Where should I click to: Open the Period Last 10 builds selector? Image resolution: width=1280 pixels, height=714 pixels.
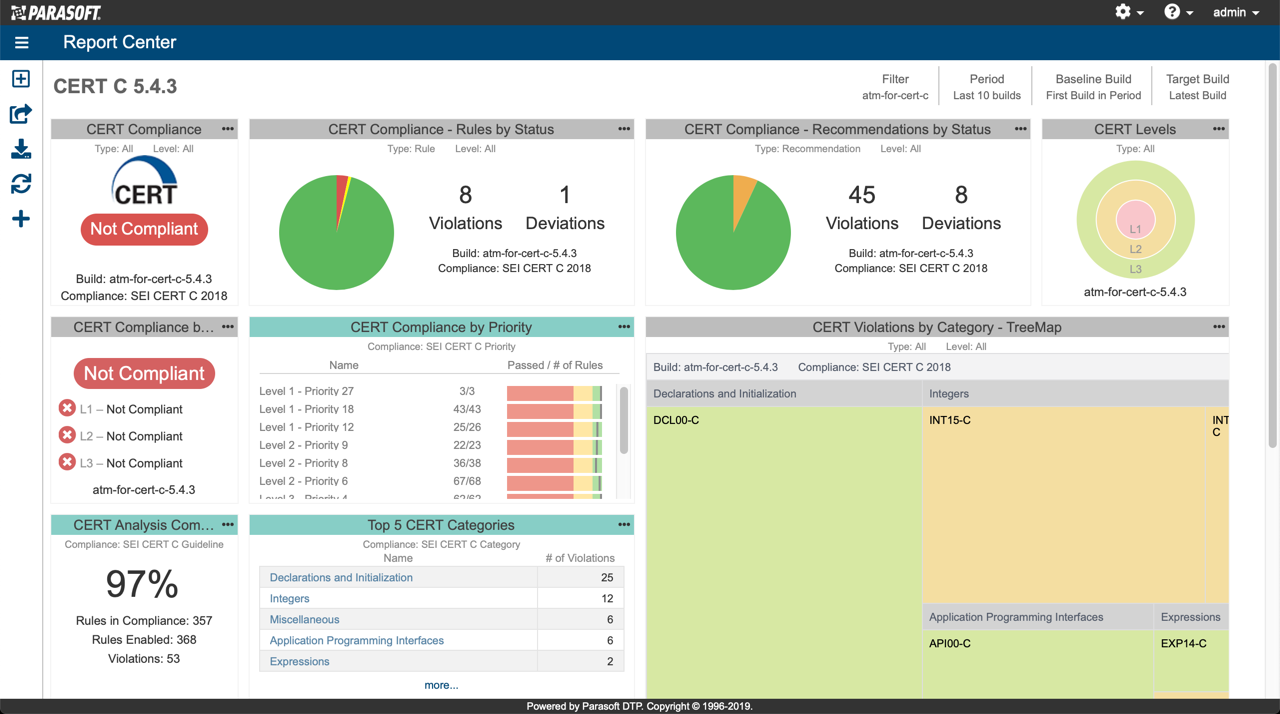(987, 87)
